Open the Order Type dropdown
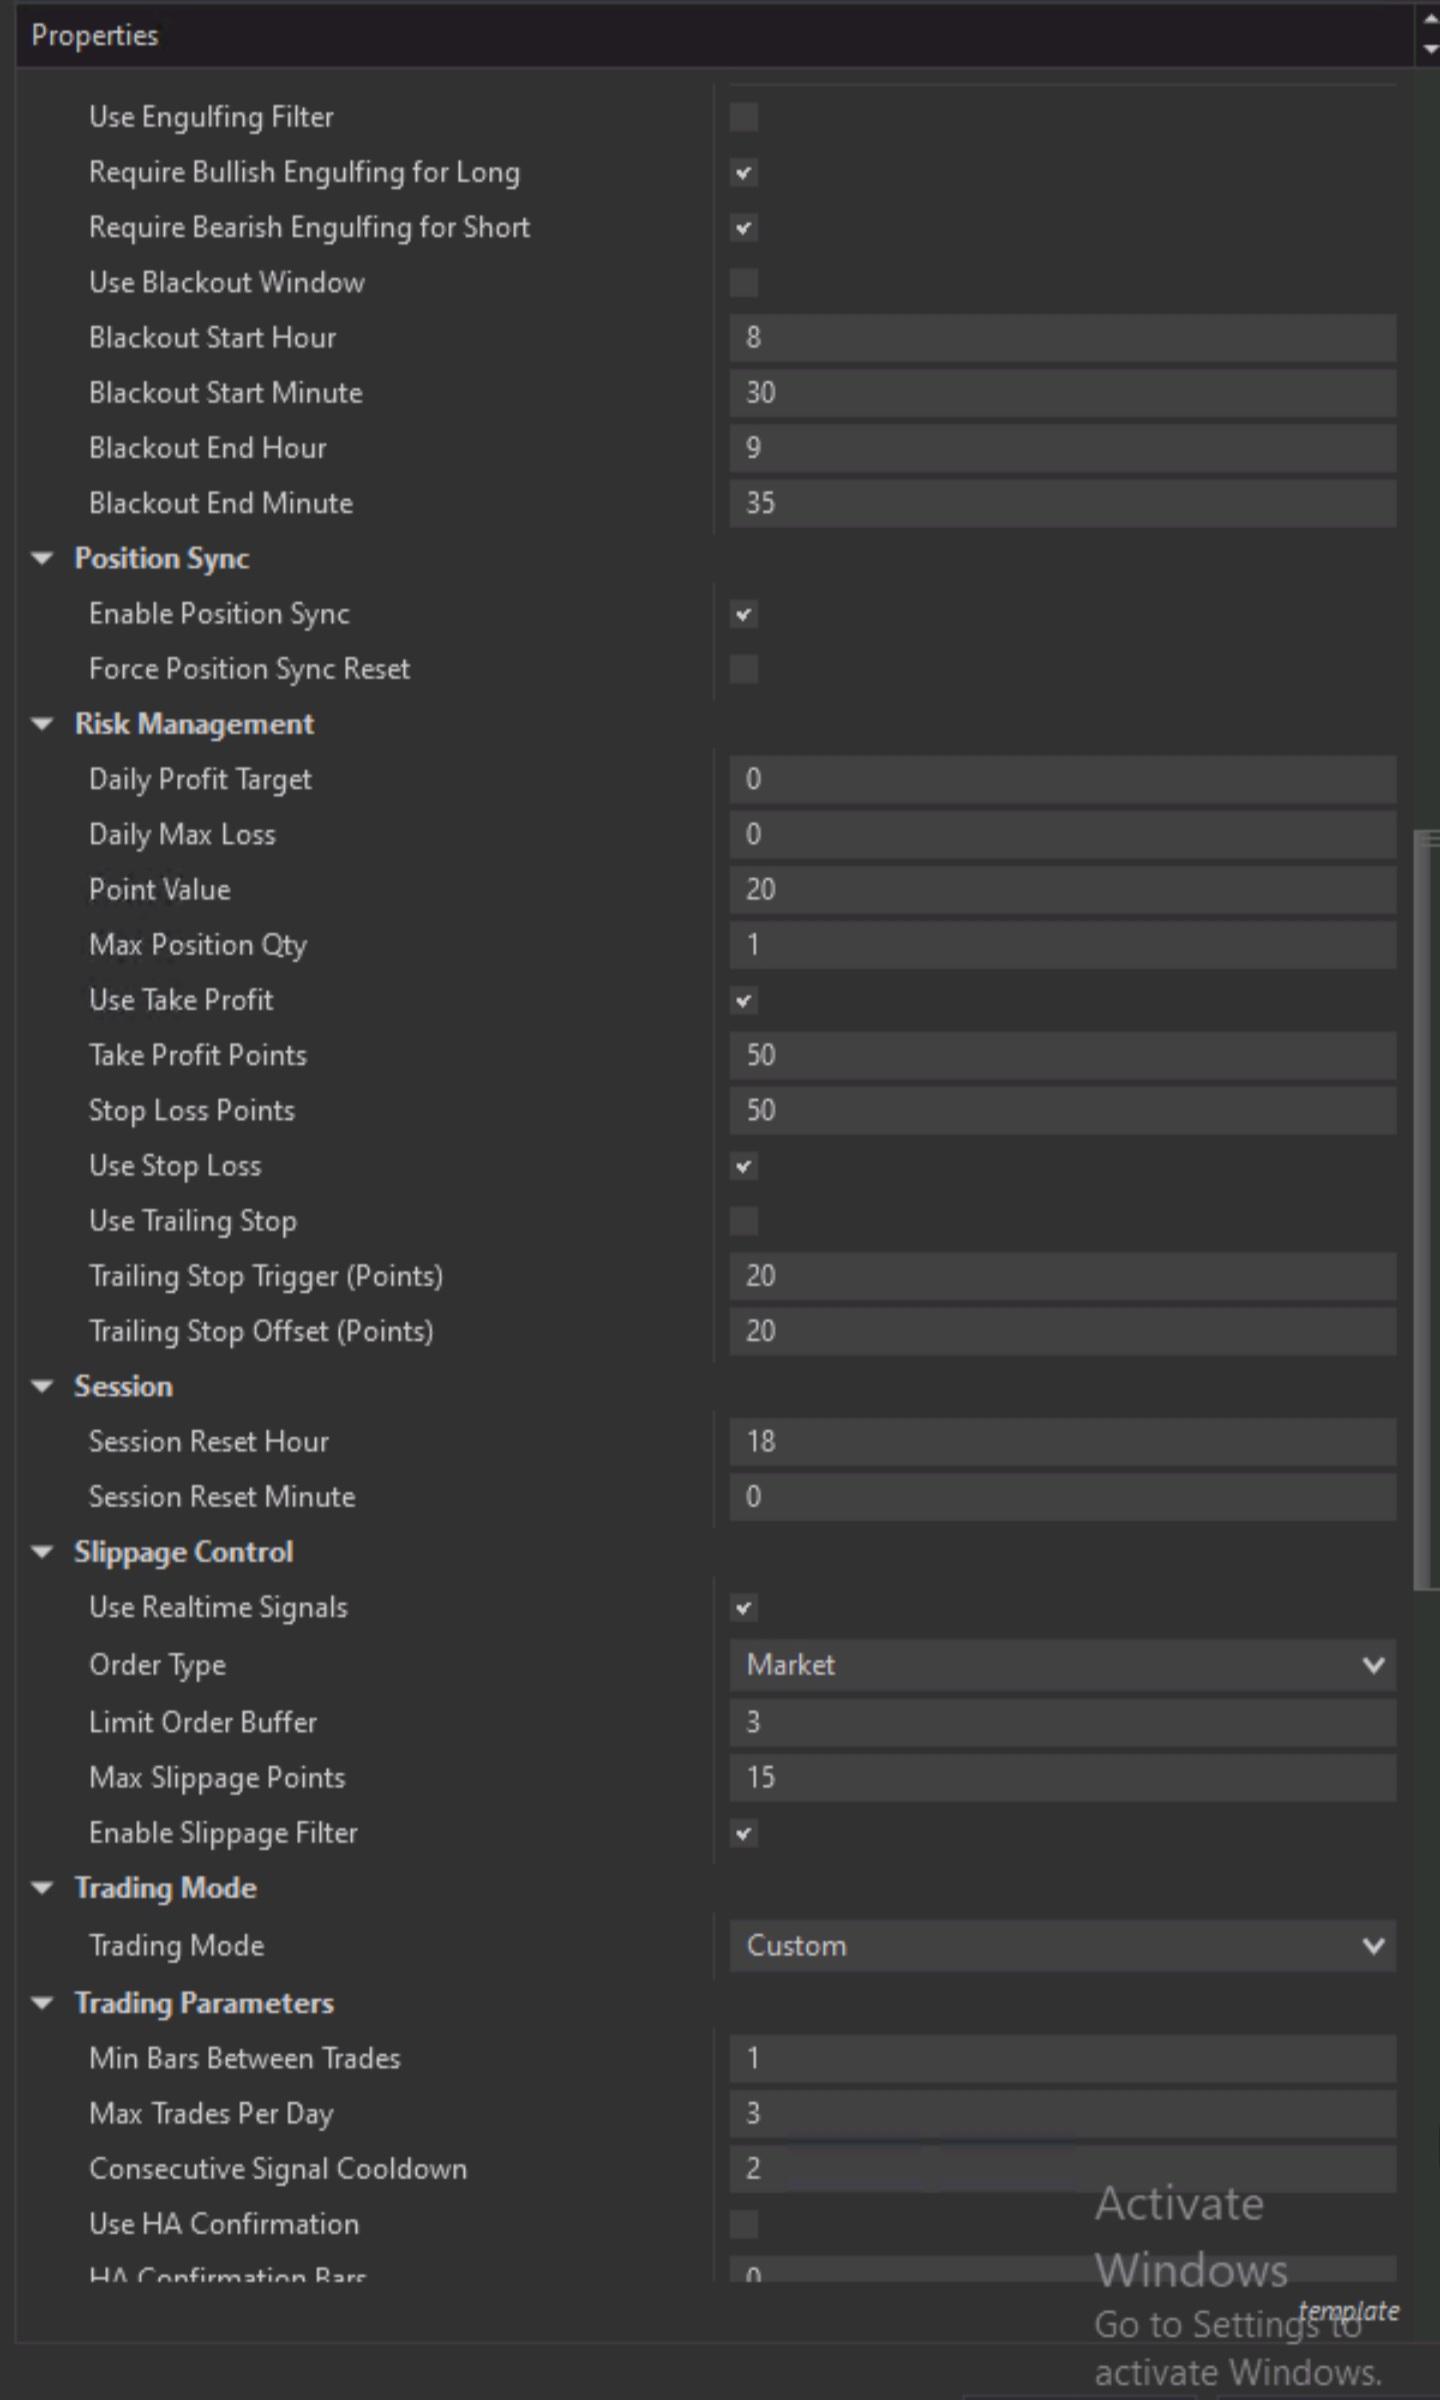 tap(1062, 1665)
